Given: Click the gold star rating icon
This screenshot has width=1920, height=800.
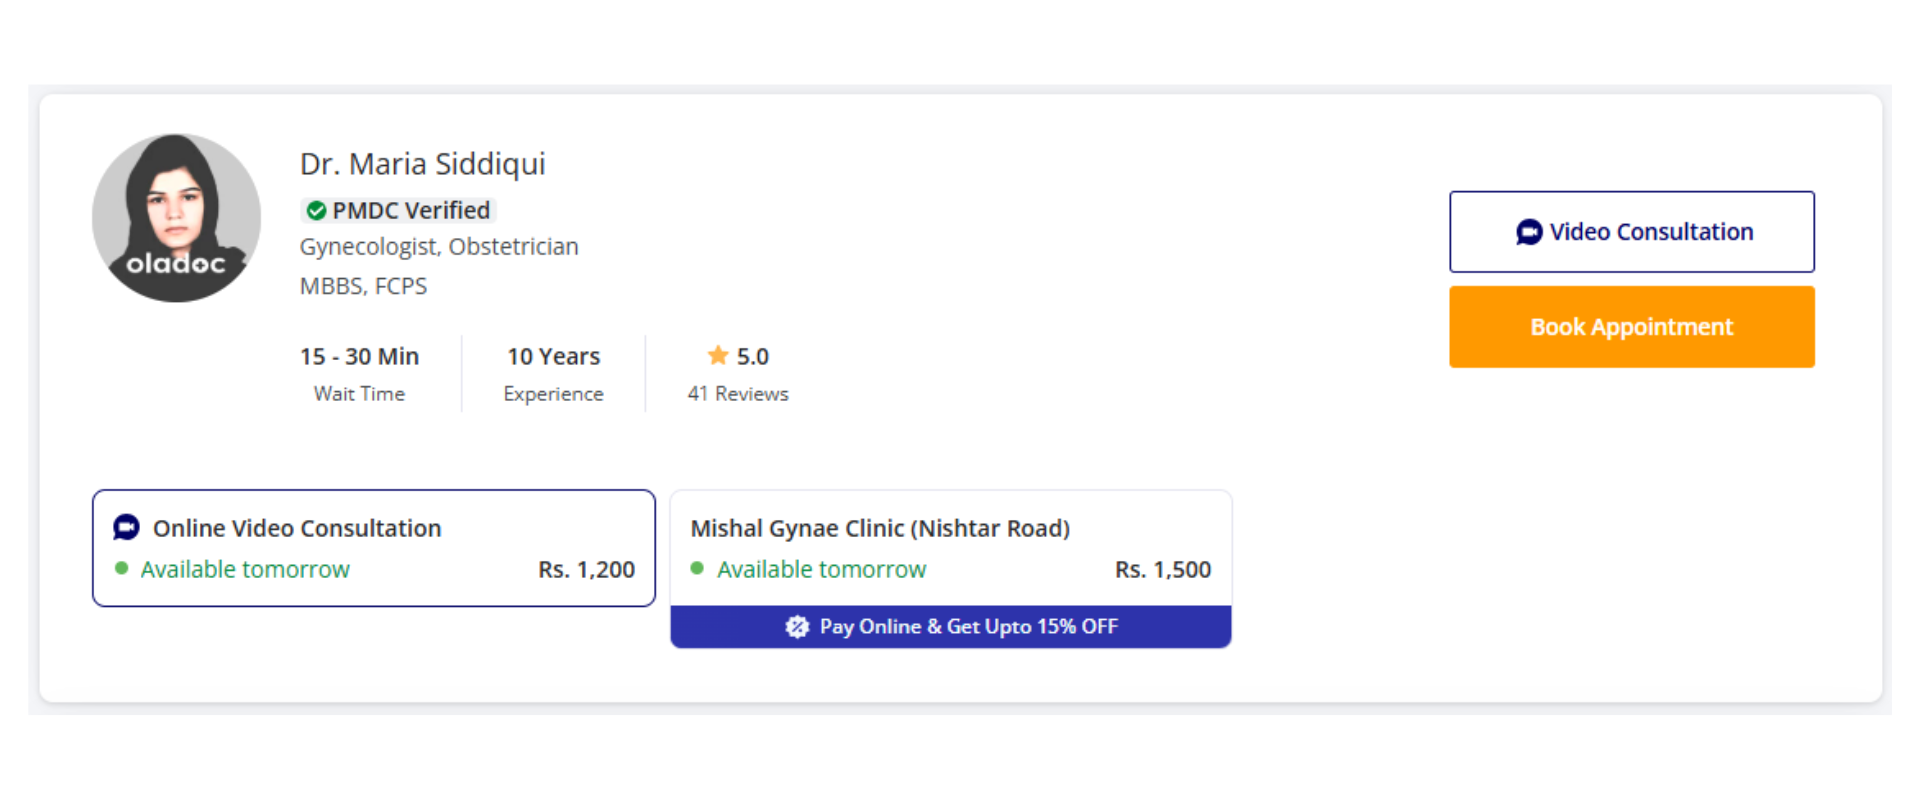Looking at the screenshot, I should (x=718, y=355).
